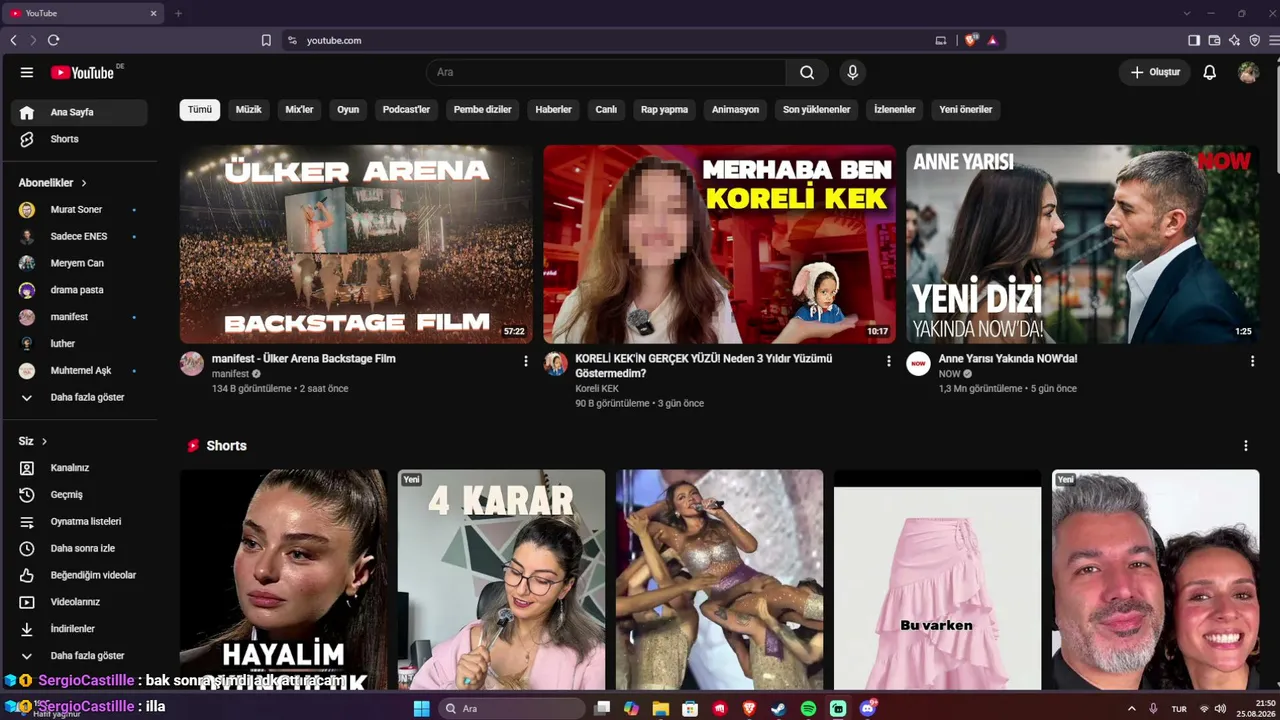1280x720 pixels.
Task: Open the Shorts section more options
Action: coord(1245,446)
